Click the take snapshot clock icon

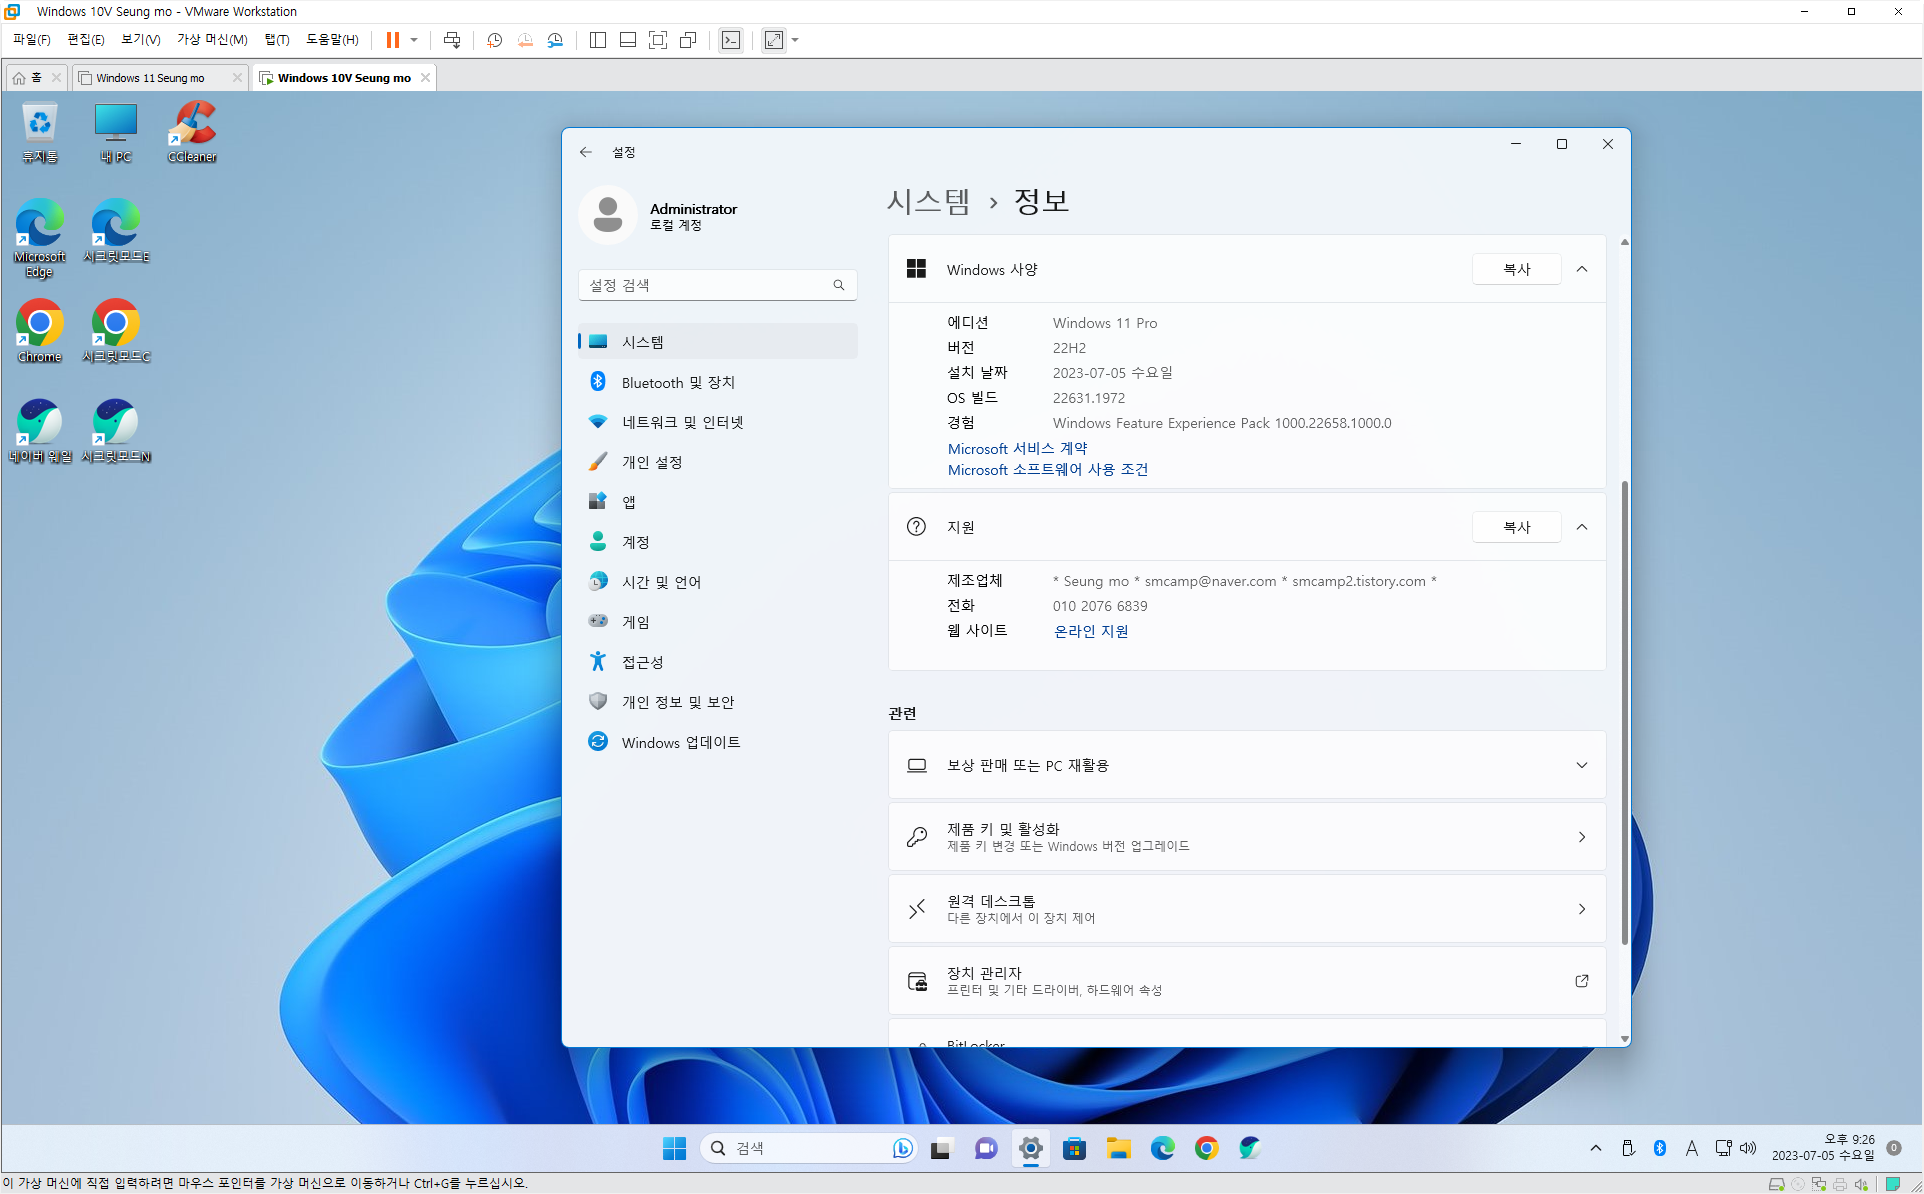point(494,40)
